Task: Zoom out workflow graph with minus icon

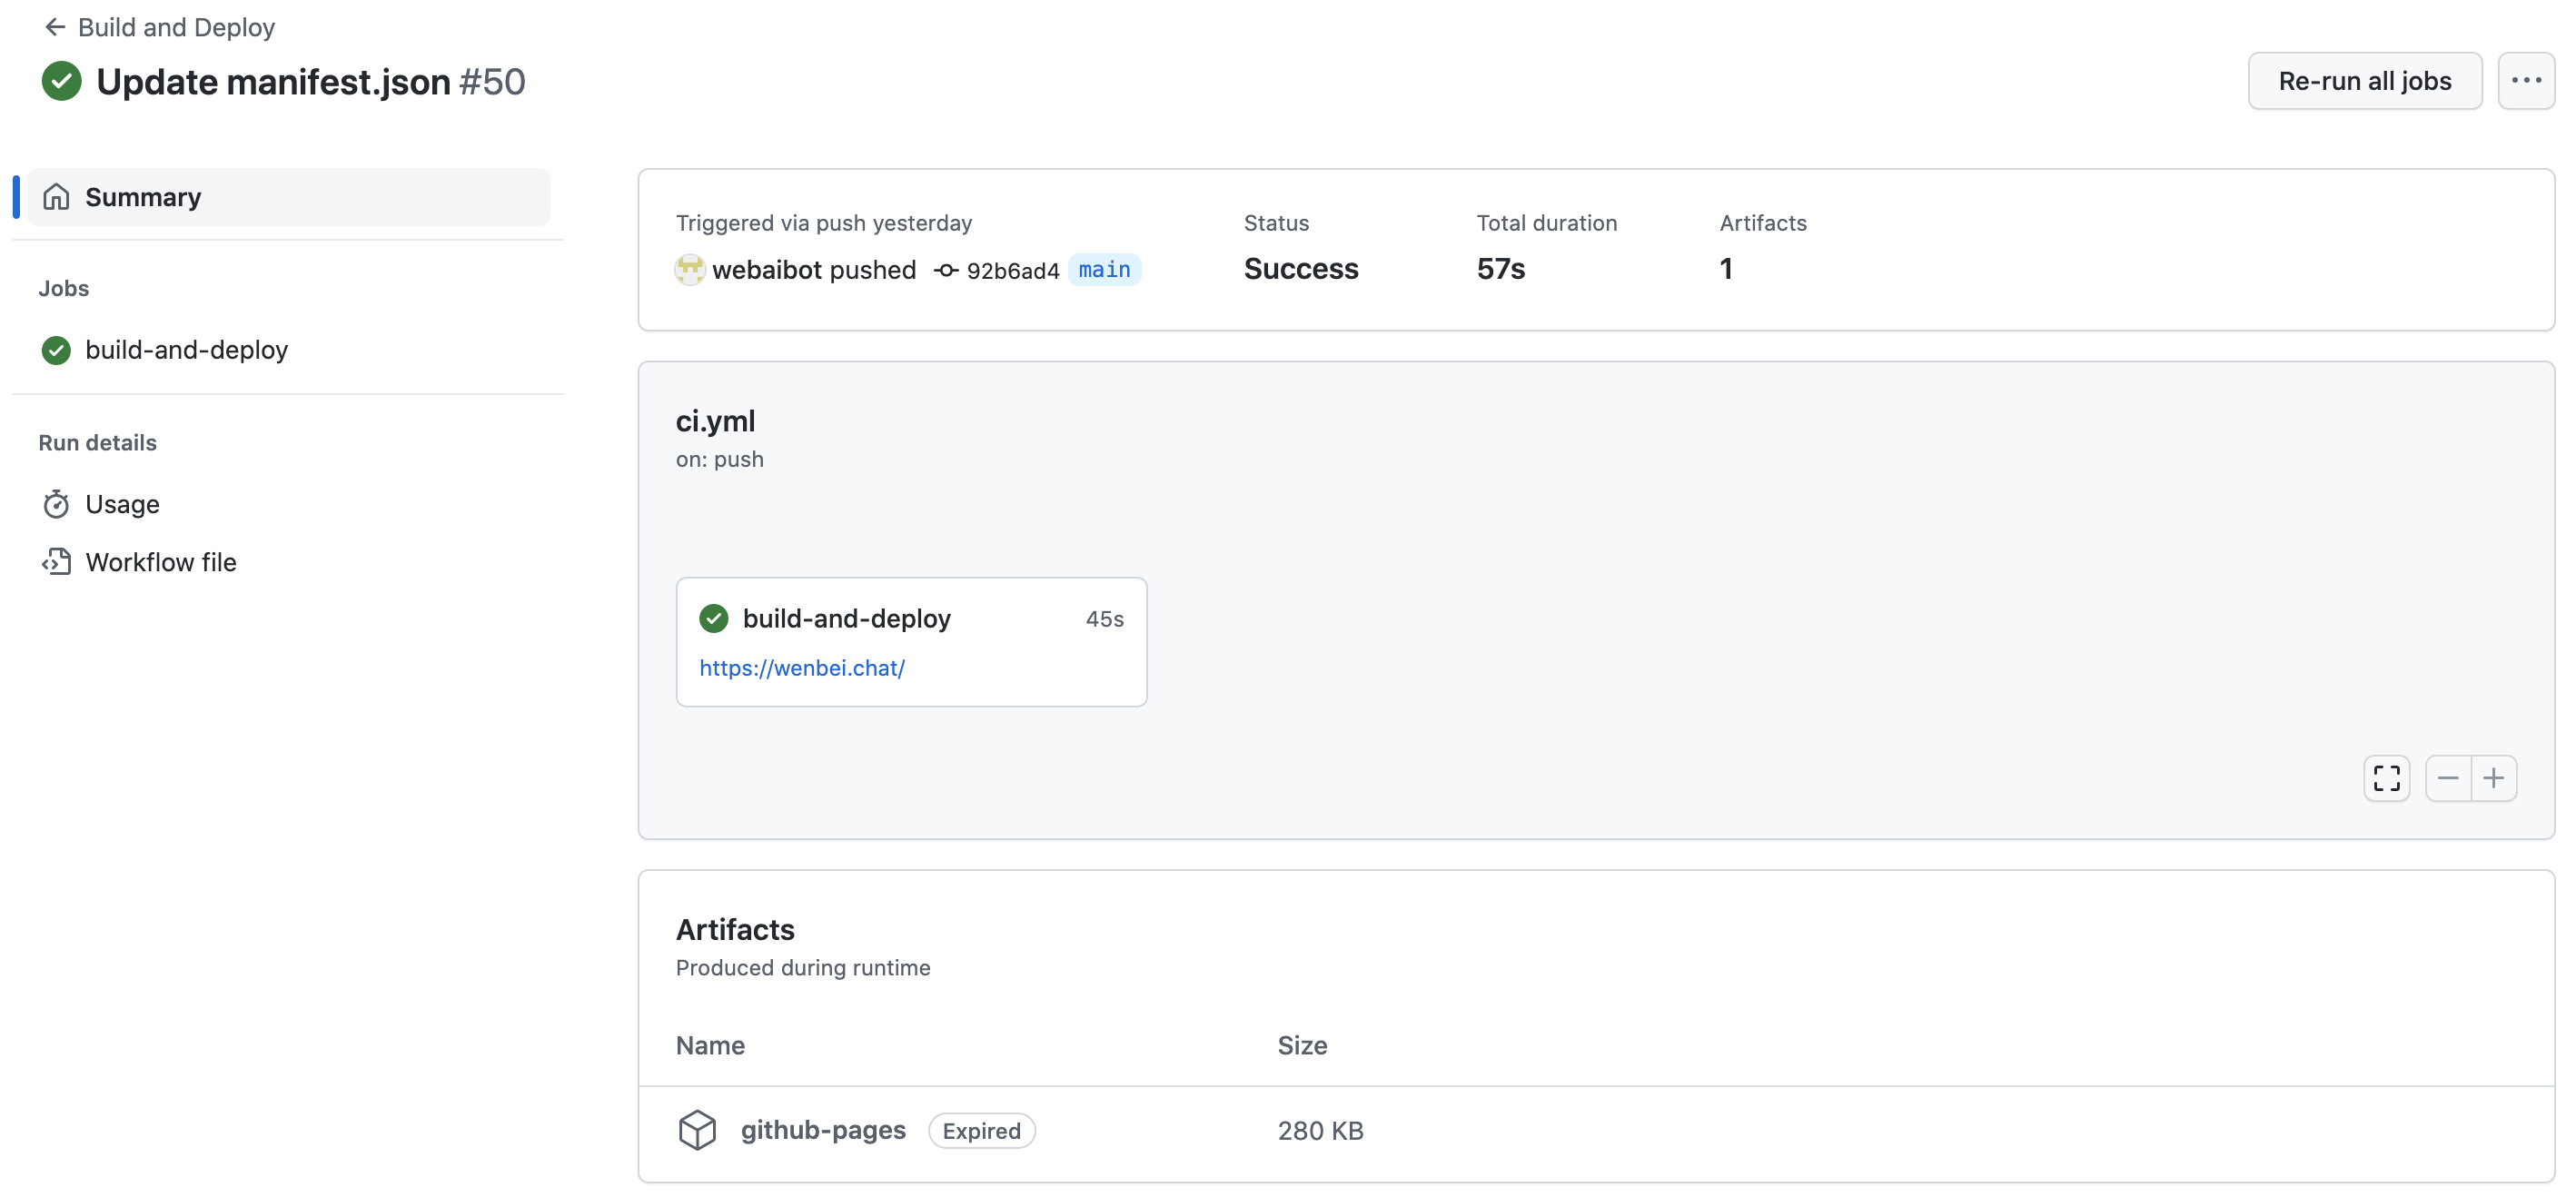Action: coord(2447,778)
